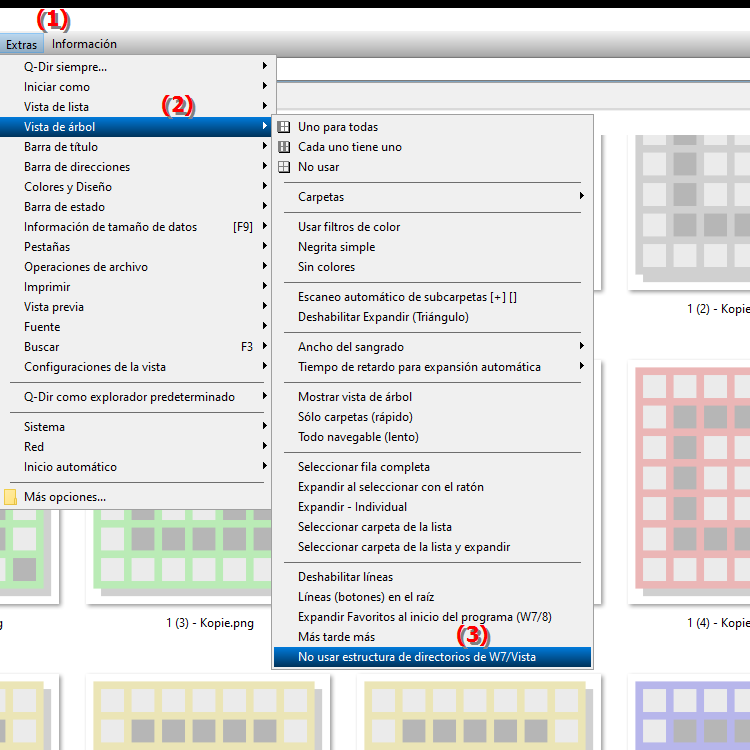Viewport: 750px width, 750px height.
Task: Open the Pestañas submenu
Action: coord(136,247)
